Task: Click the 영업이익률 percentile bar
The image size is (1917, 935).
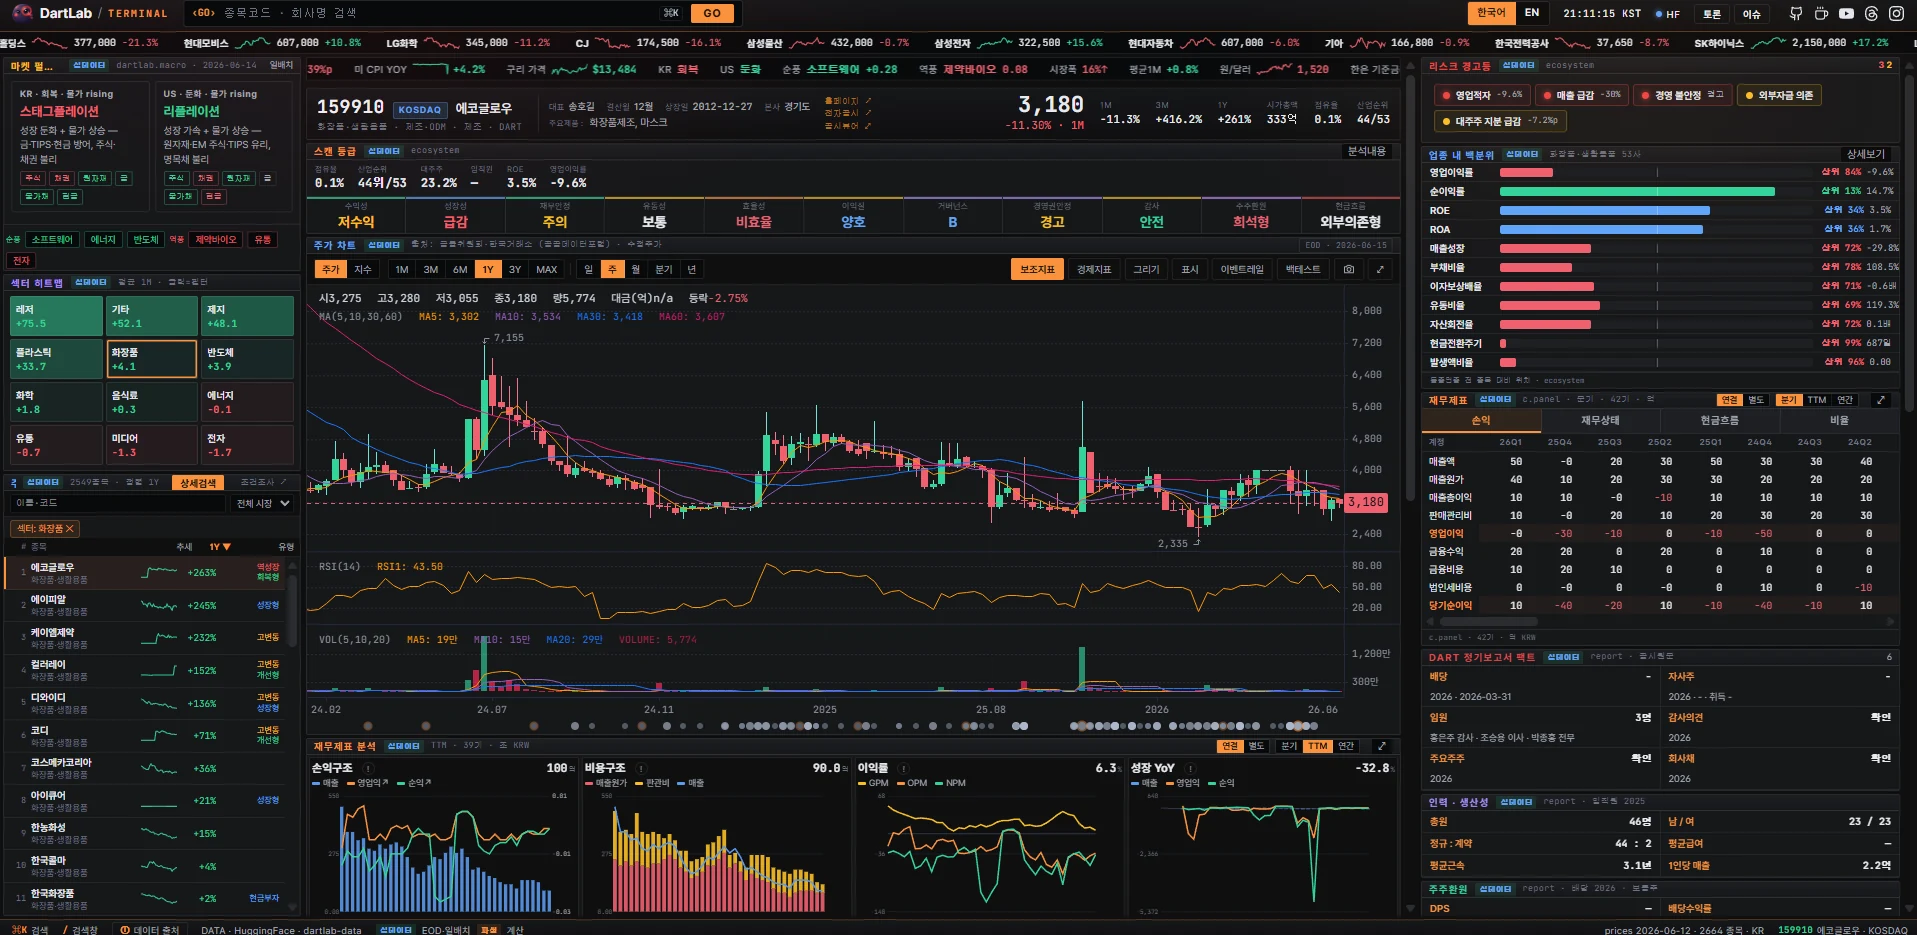Action: pyautogui.click(x=1526, y=173)
